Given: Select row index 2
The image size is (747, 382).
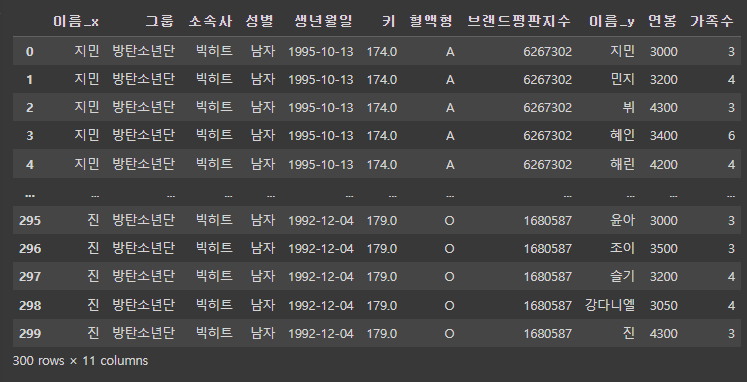Looking at the screenshot, I should pyautogui.click(x=30, y=108).
